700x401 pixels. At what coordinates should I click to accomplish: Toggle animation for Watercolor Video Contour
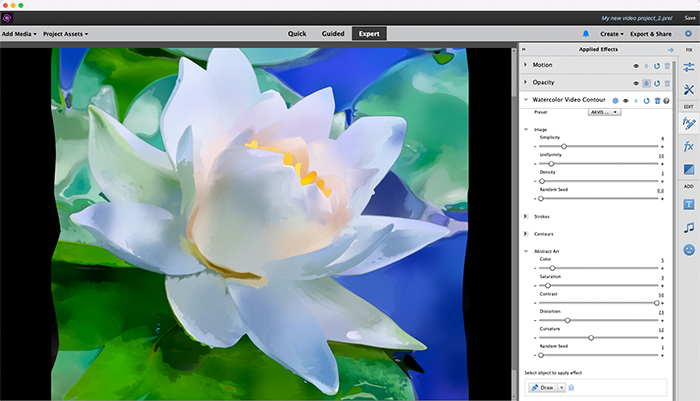pyautogui.click(x=636, y=100)
